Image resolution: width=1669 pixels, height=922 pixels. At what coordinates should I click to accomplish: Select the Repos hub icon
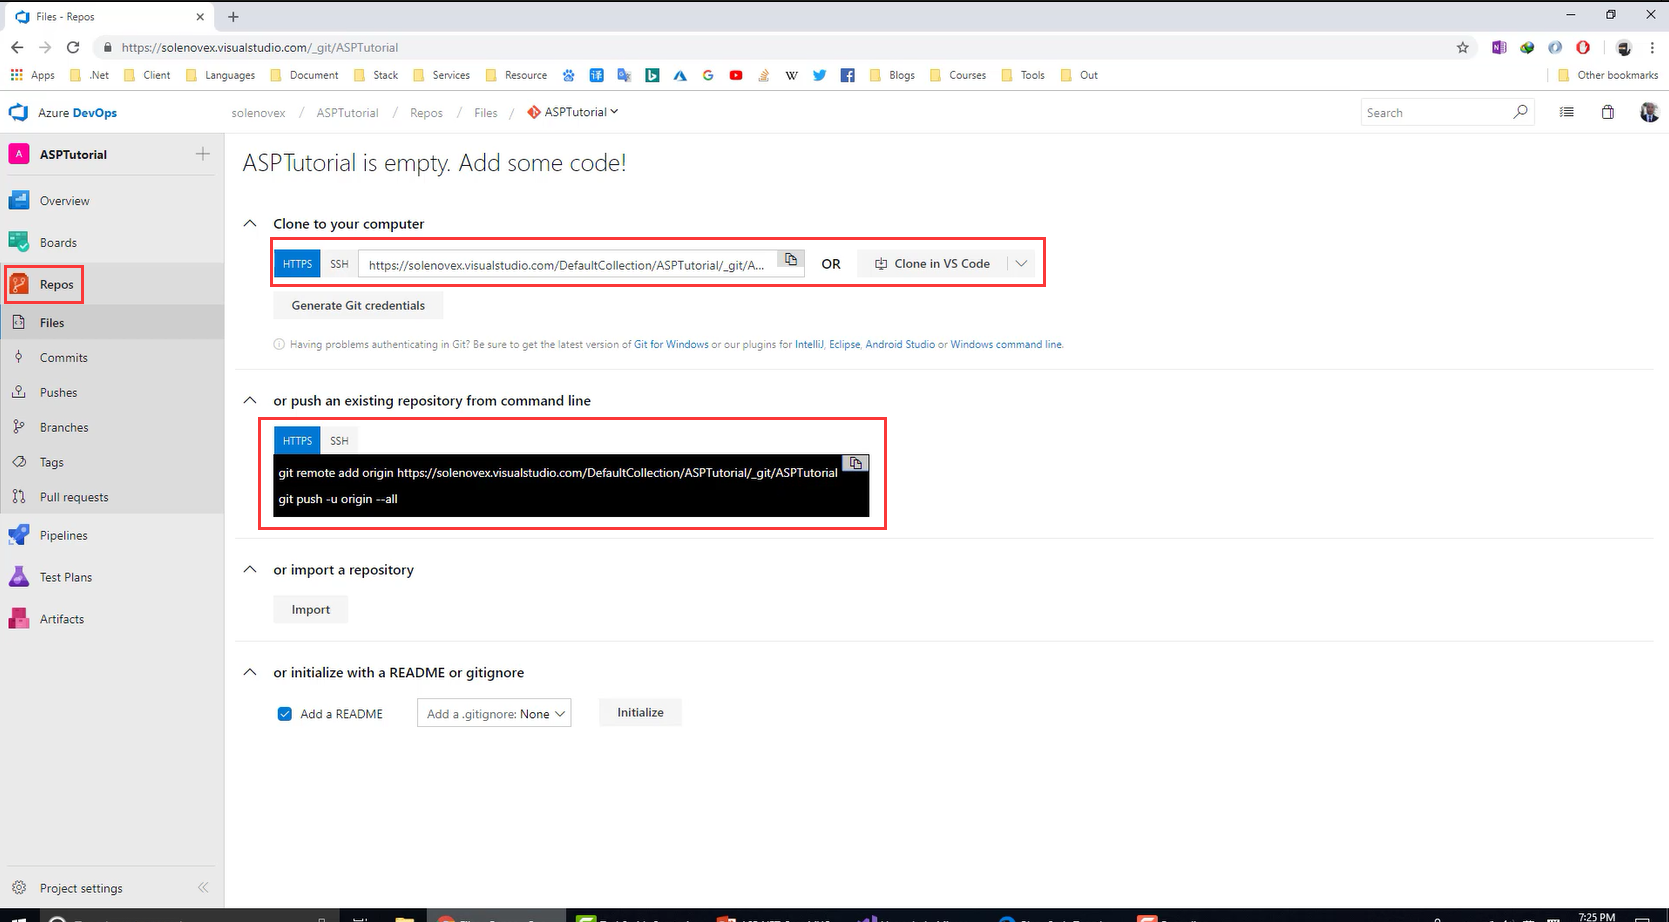pos(19,285)
